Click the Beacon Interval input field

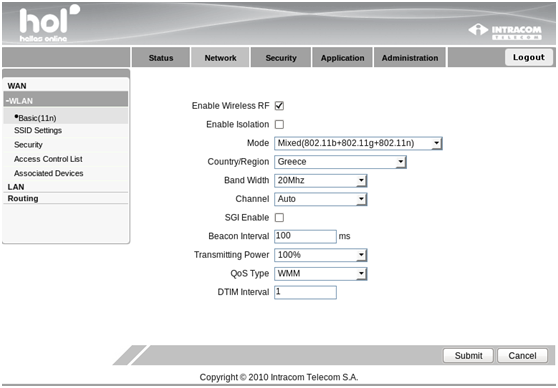(305, 236)
